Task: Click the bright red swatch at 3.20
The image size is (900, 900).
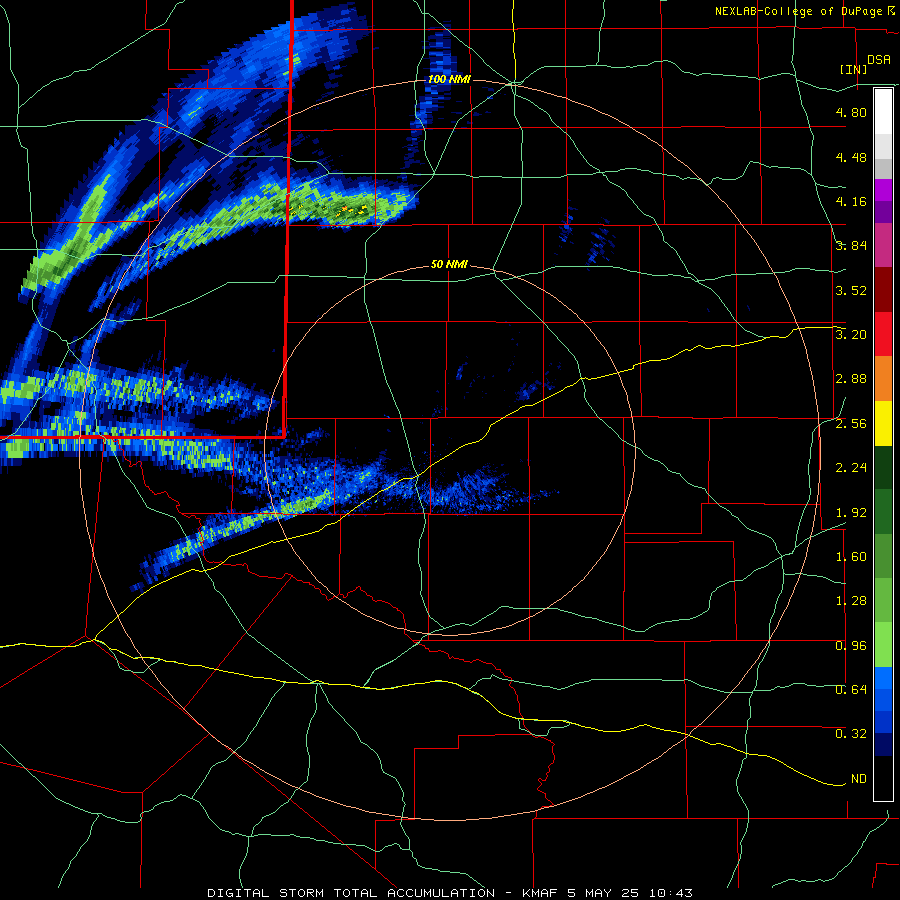Action: (883, 334)
